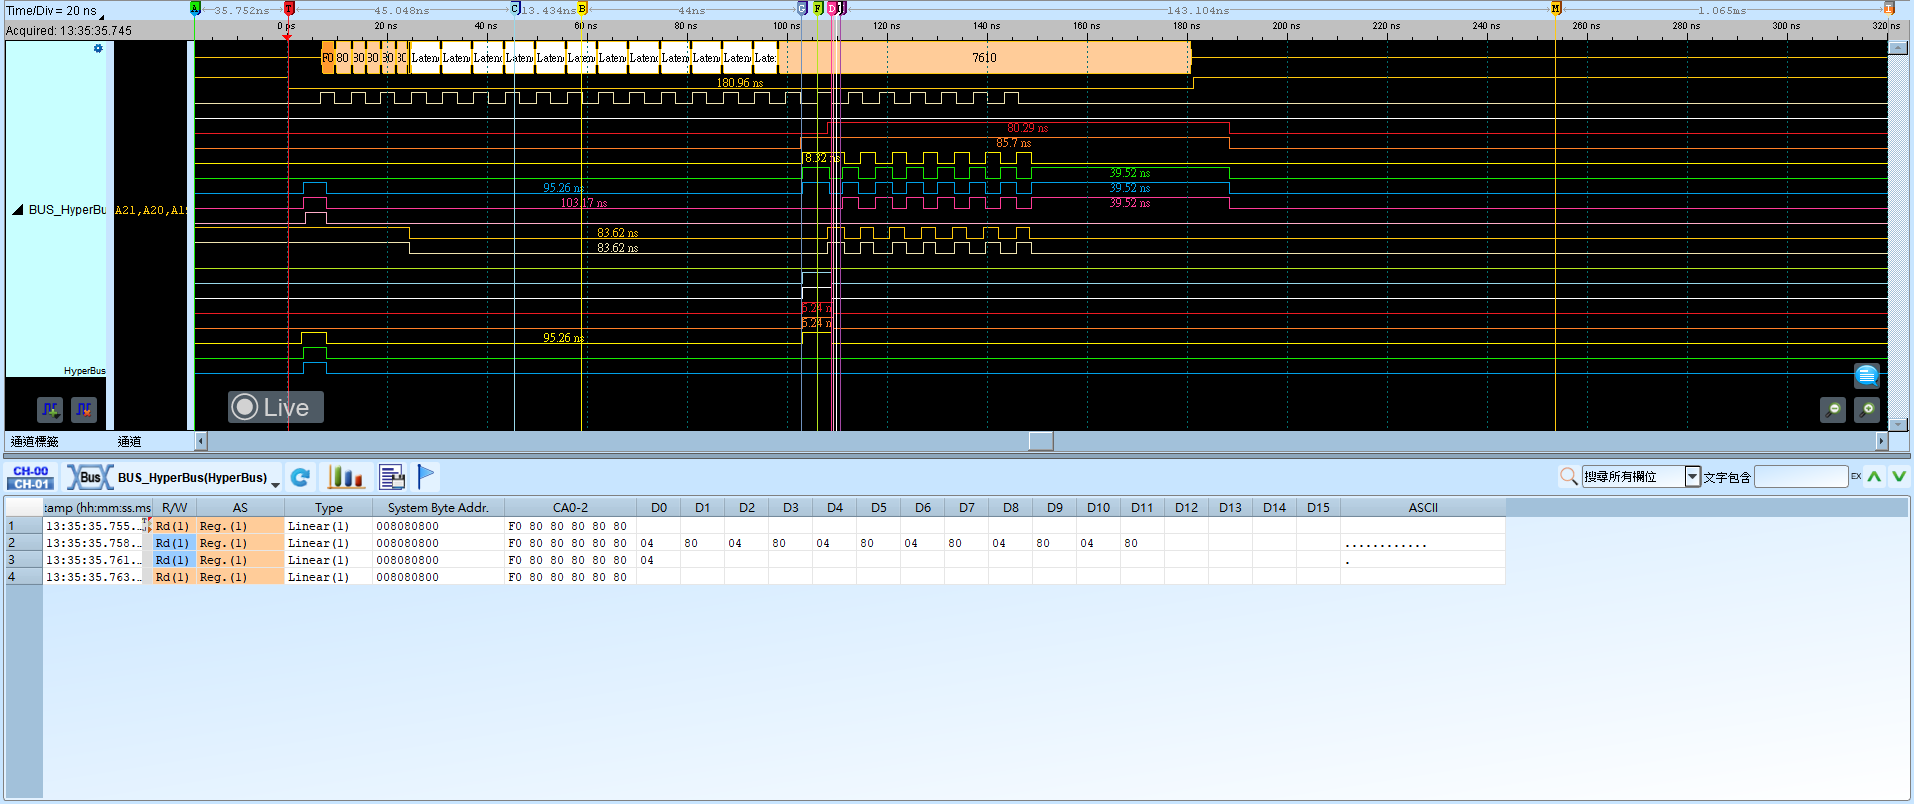This screenshot has width=1914, height=804.
Task: Select cursor marker M on the timeline
Action: [x=1556, y=8]
